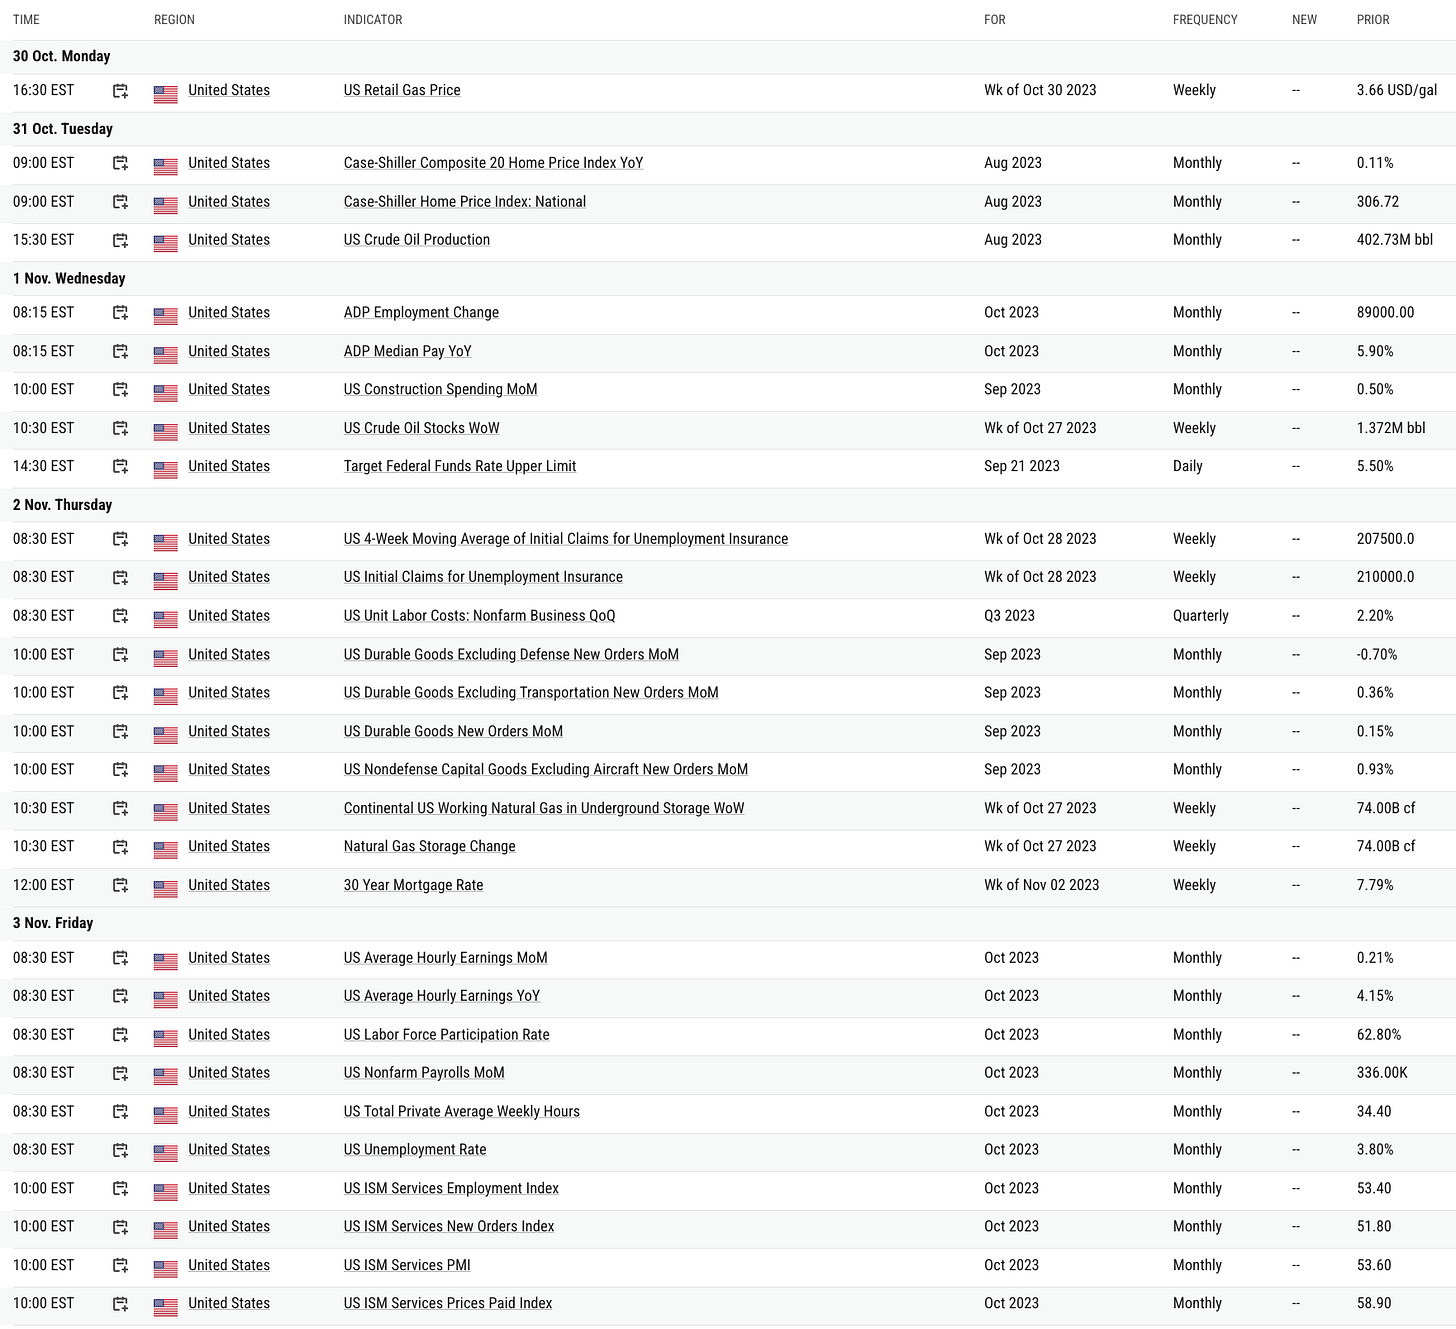Image resolution: width=1456 pixels, height=1329 pixels.
Task: Click United States flag in 30 Year Mortgage row
Action: coord(166,887)
